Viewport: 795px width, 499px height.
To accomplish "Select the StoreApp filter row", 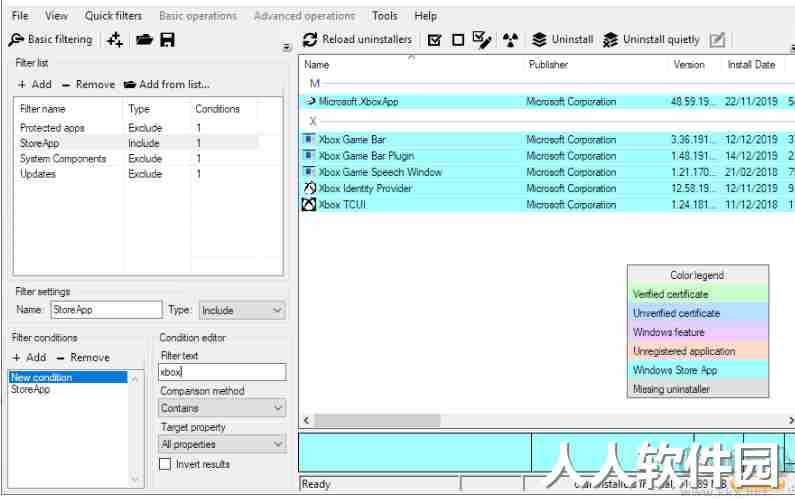I will pyautogui.click(x=137, y=143).
